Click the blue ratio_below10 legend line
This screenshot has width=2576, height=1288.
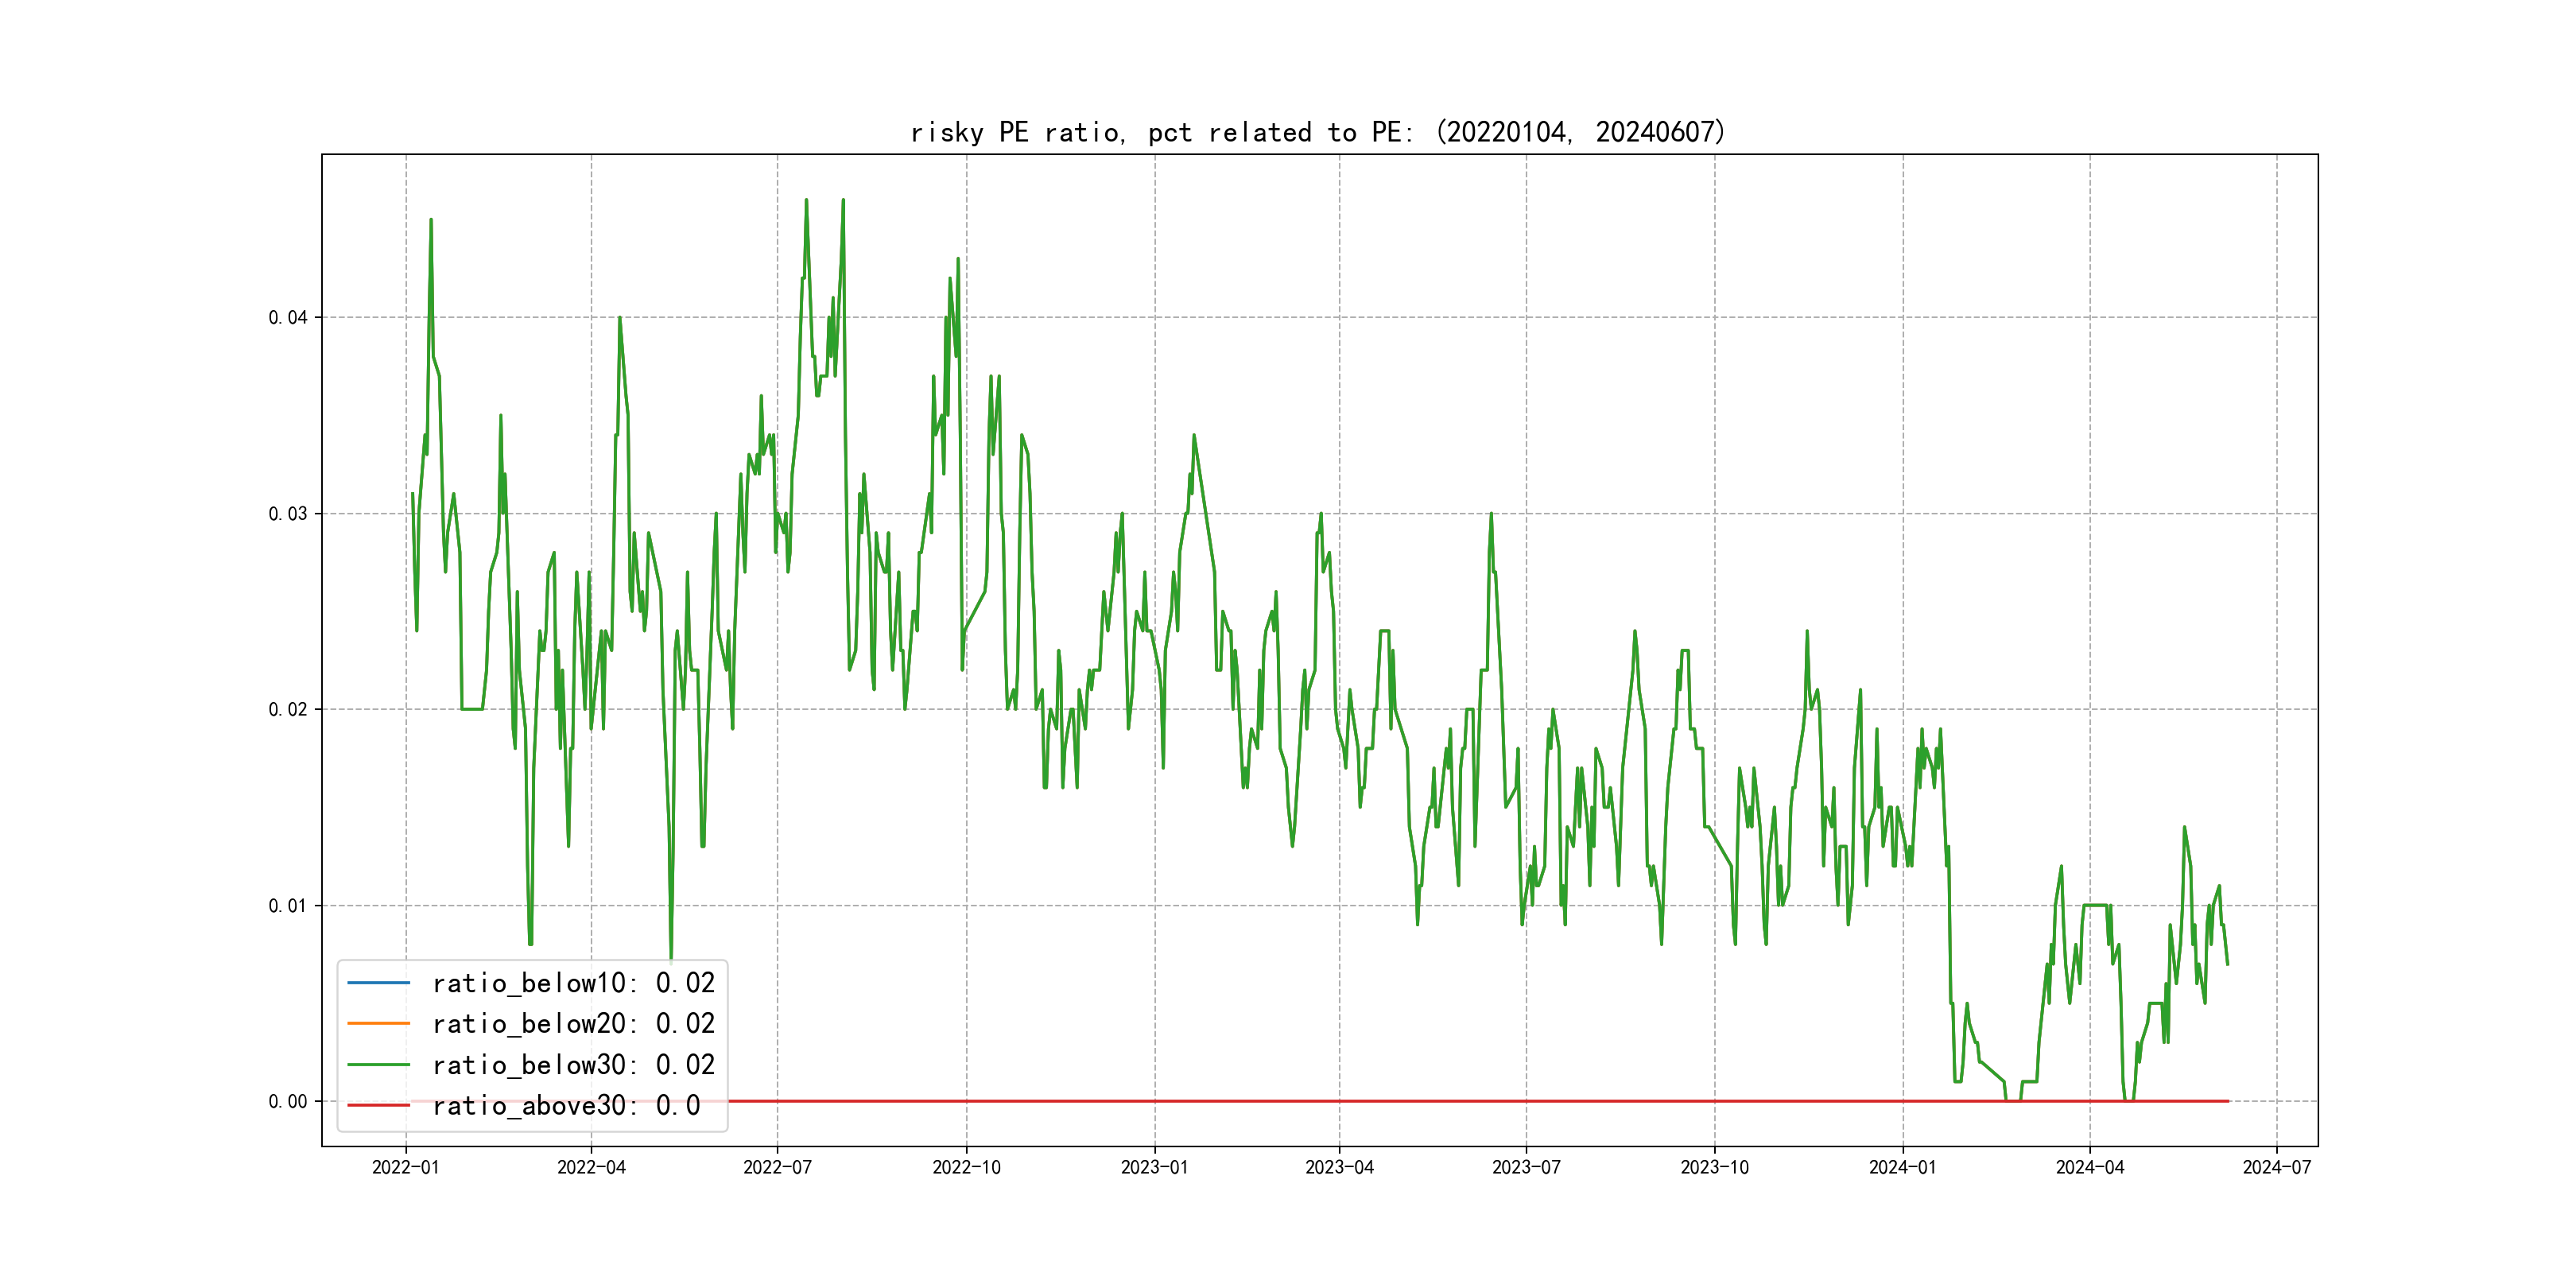tap(378, 983)
